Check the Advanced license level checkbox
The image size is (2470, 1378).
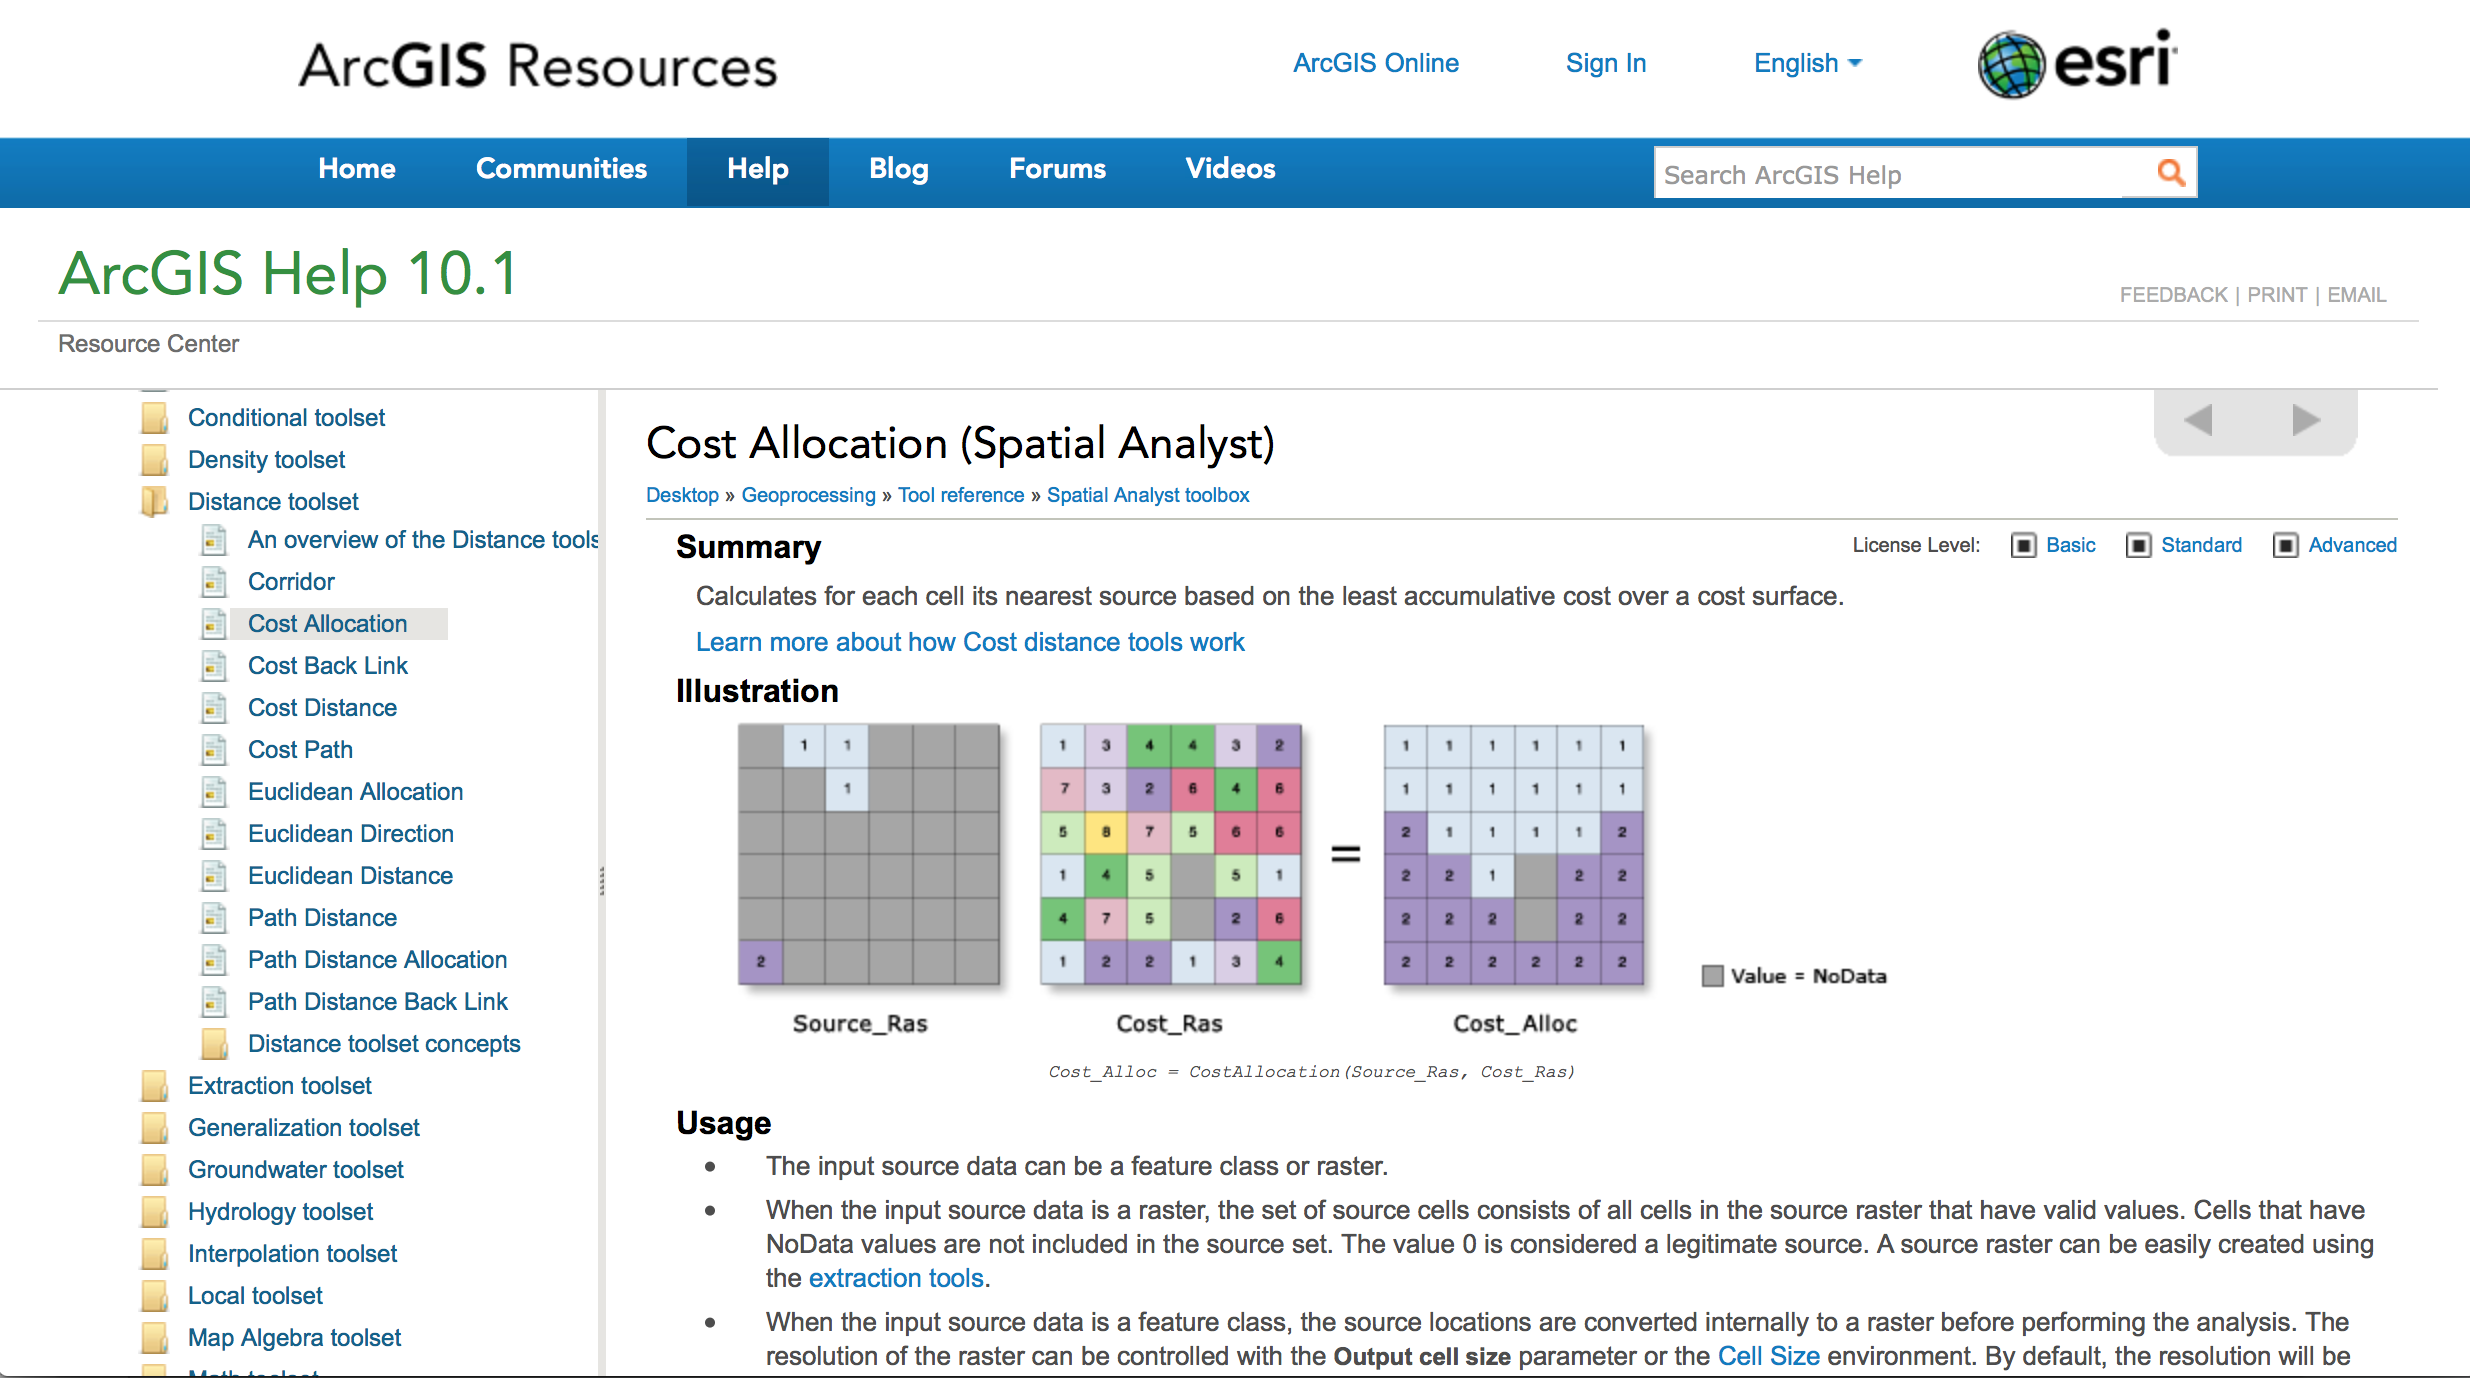pyautogui.click(x=2286, y=545)
